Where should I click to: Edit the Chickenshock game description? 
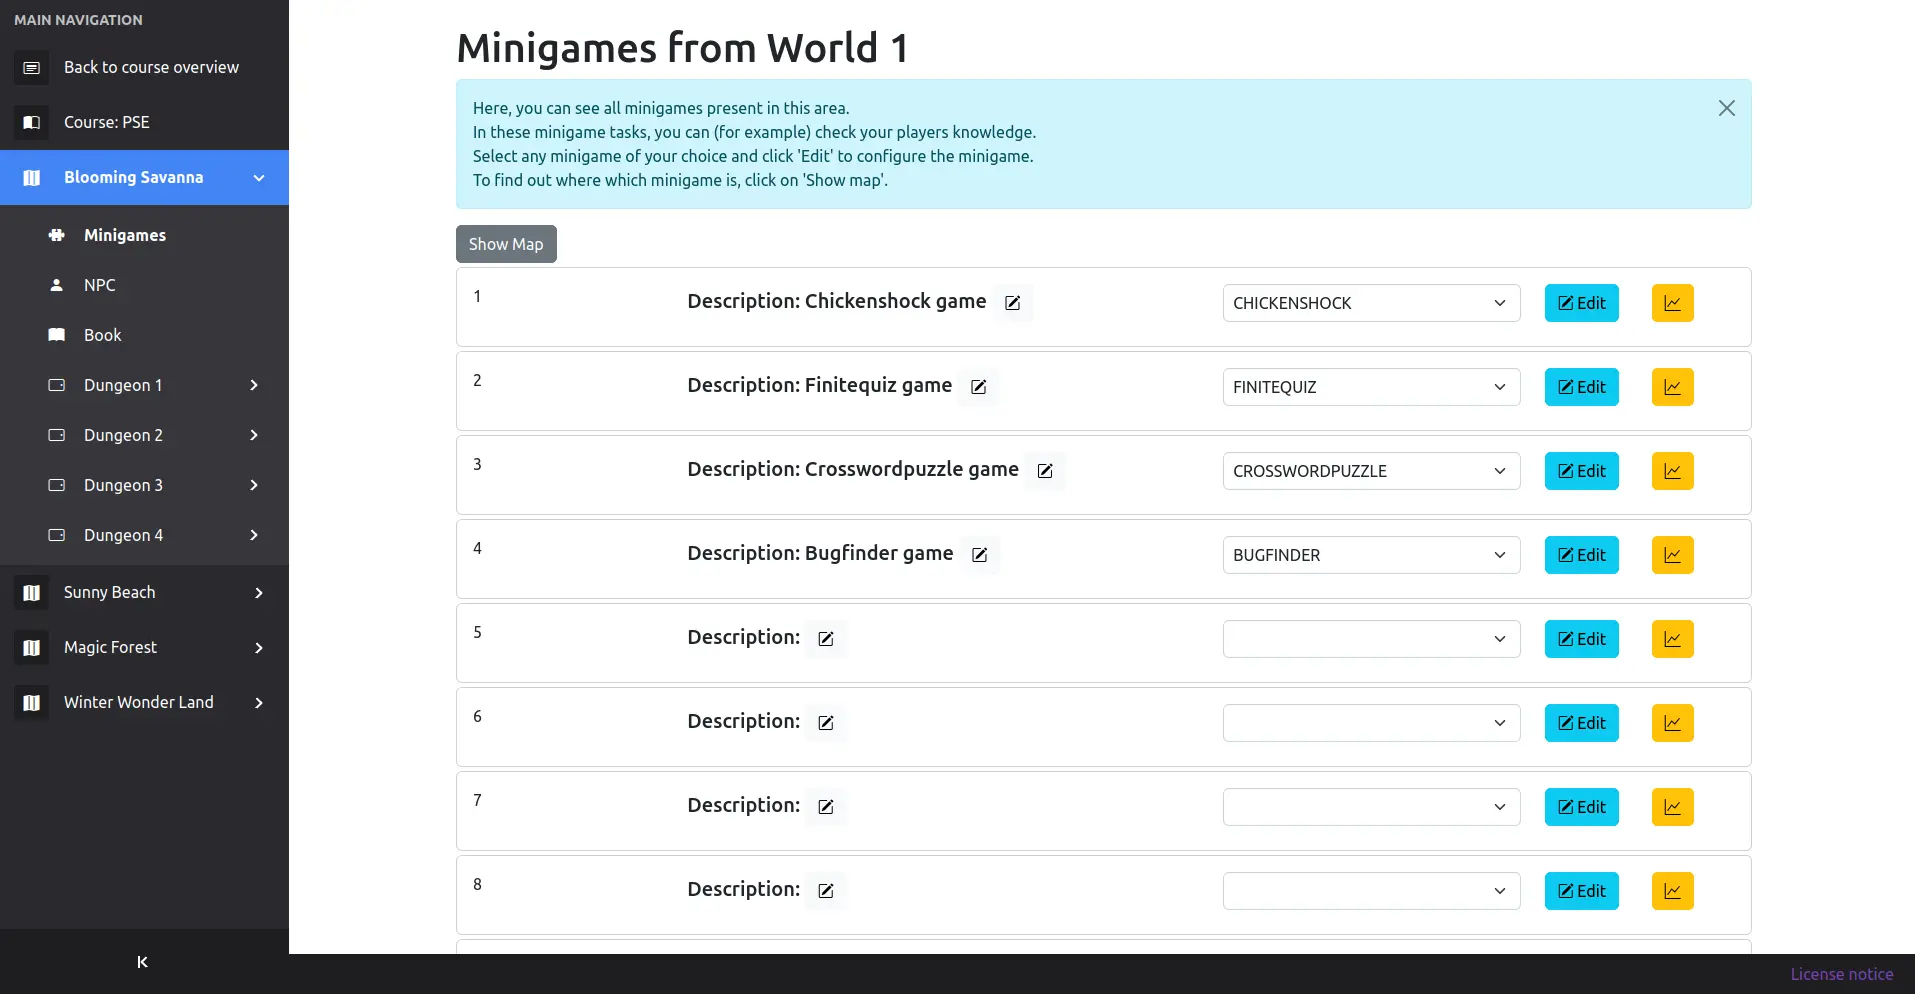click(1012, 303)
